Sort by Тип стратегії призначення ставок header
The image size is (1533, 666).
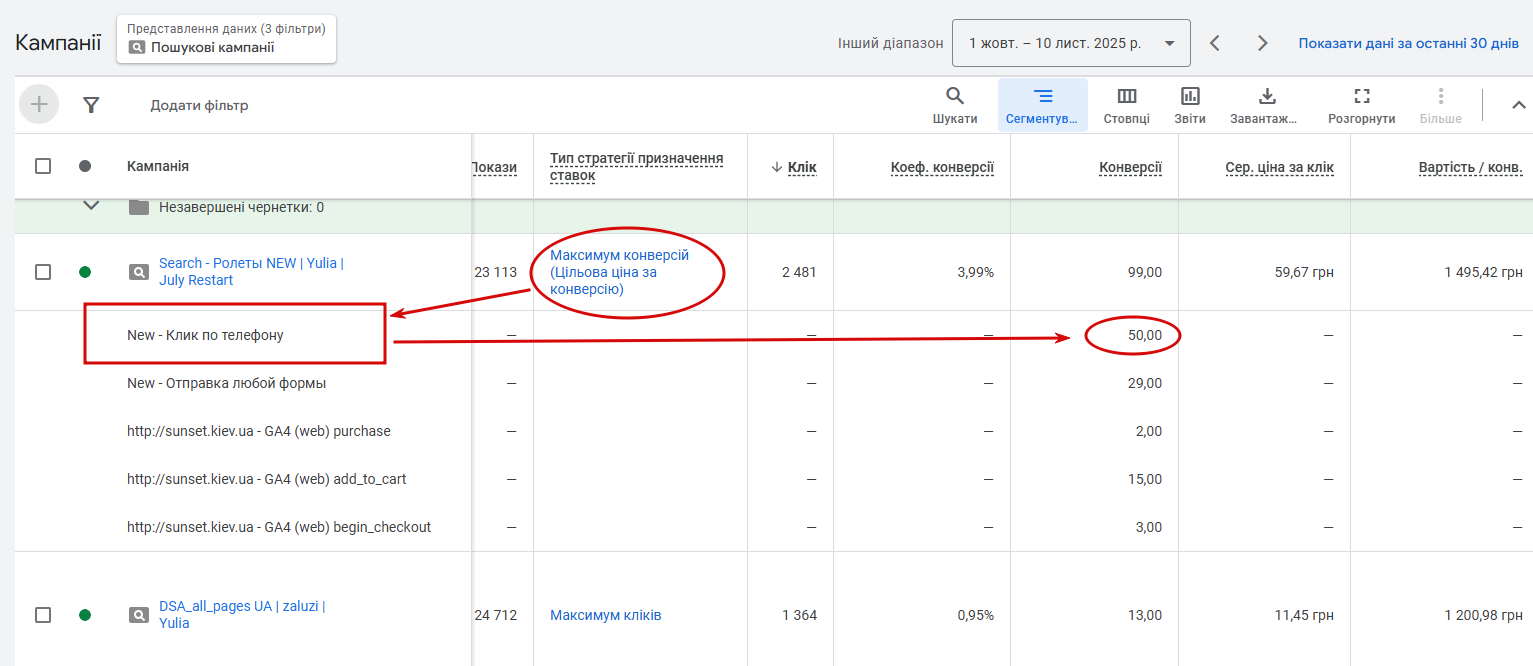coord(637,167)
